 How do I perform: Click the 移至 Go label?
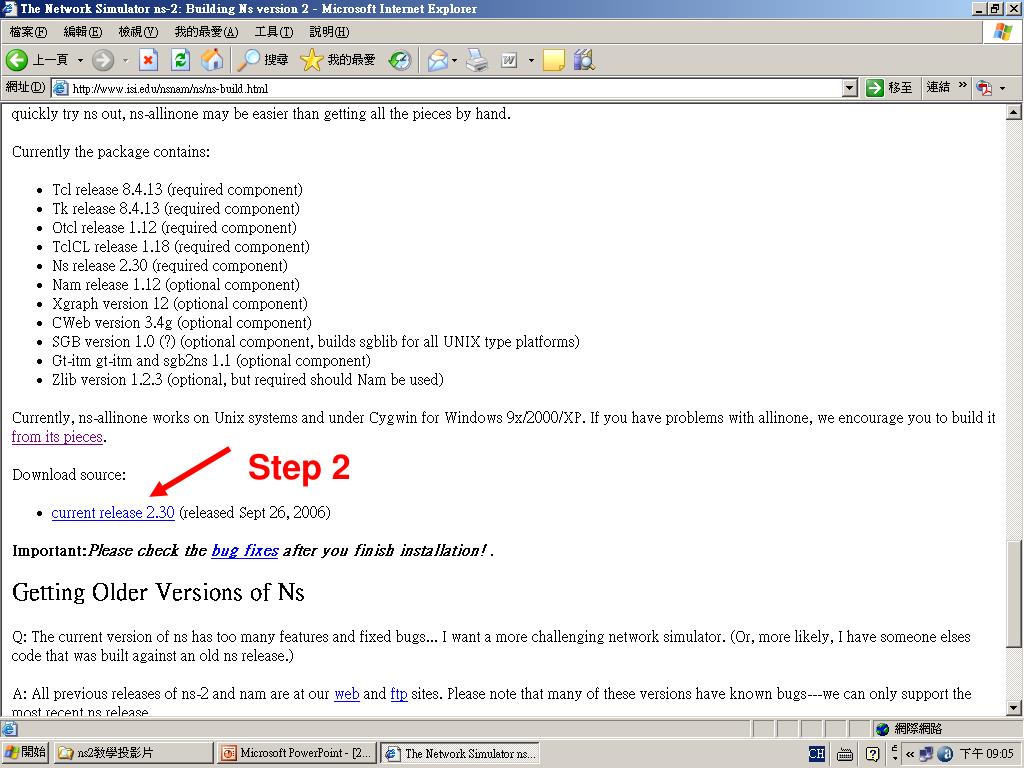click(x=900, y=88)
